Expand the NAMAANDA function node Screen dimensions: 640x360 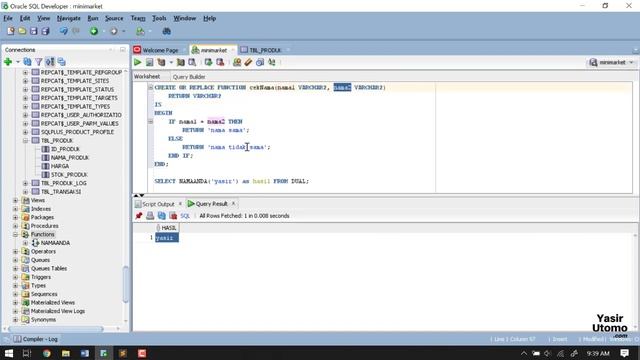click(x=25, y=243)
